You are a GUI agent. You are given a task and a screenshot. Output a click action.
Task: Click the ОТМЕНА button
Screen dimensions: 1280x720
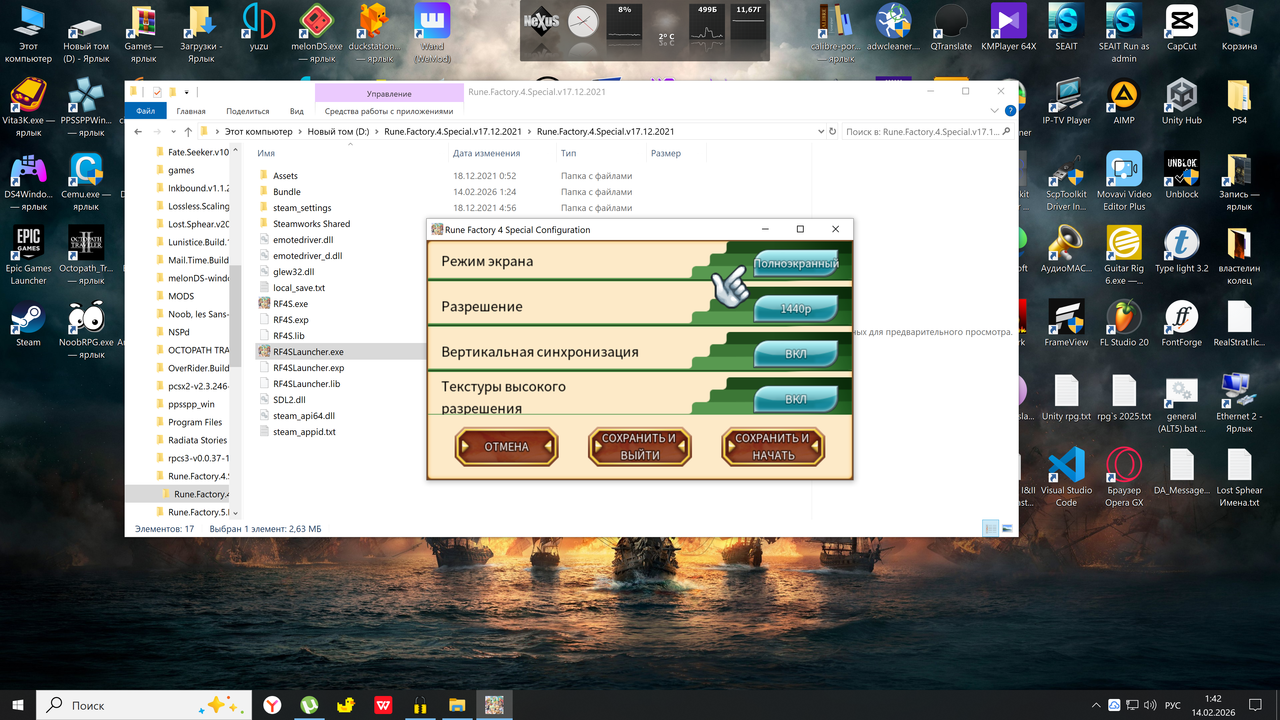[x=506, y=446]
